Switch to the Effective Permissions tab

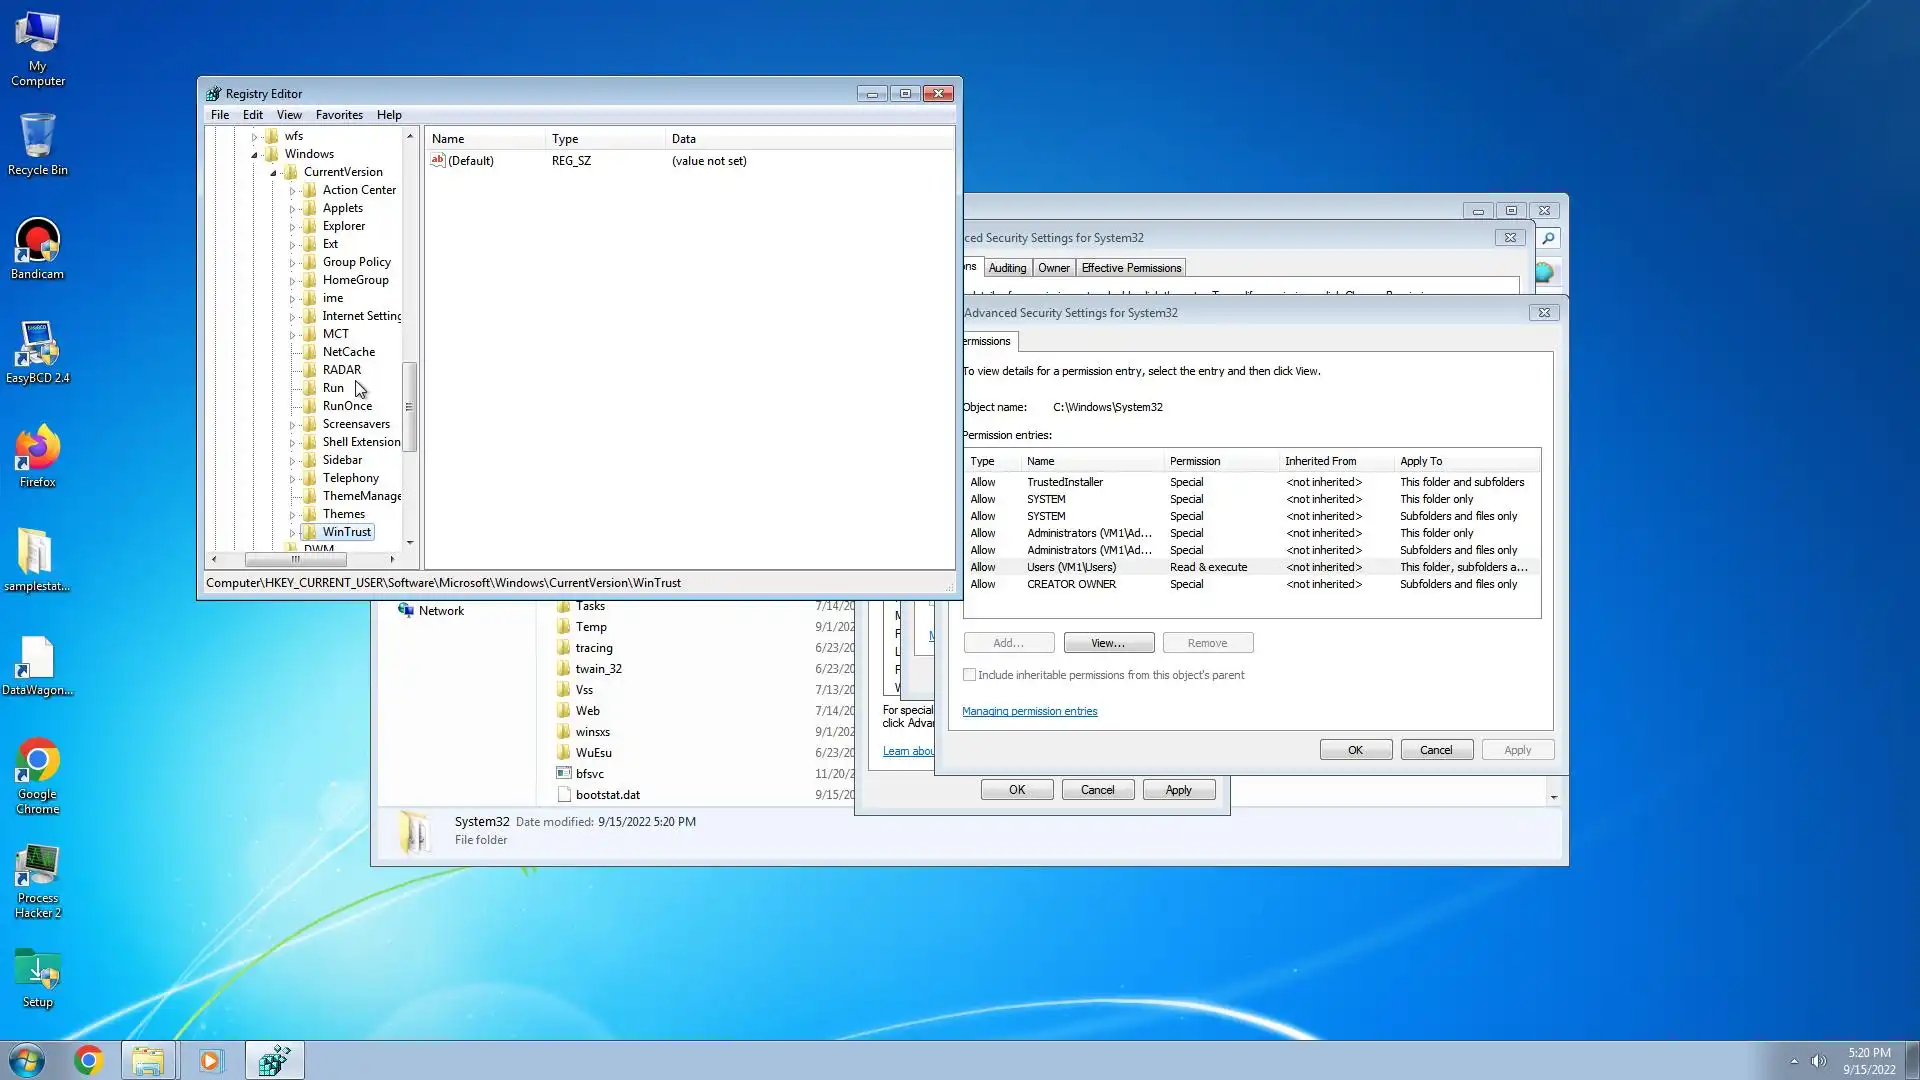(x=1131, y=268)
